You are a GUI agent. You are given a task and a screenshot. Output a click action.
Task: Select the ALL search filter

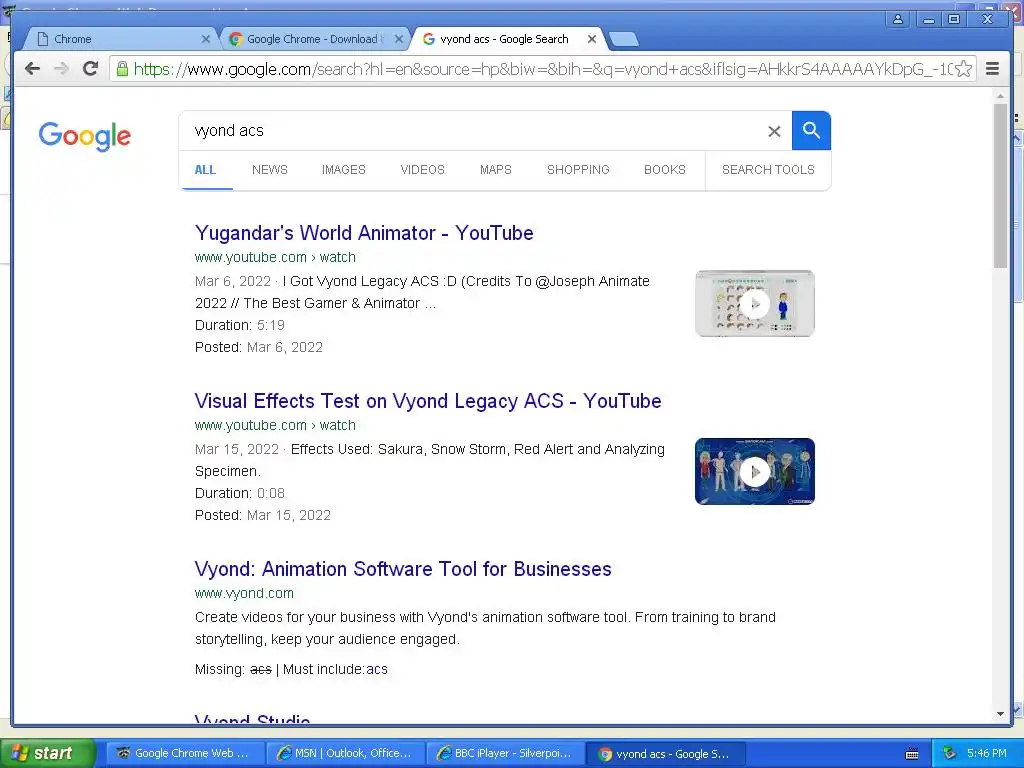click(205, 170)
